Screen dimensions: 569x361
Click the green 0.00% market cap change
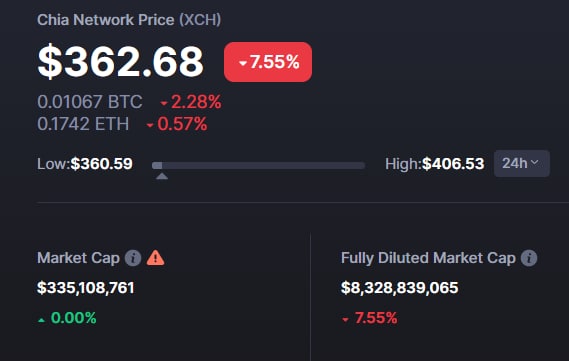pos(67,318)
